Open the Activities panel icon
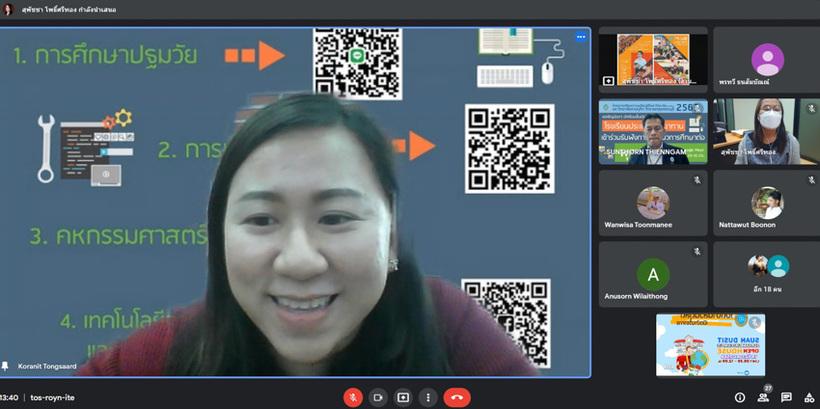The image size is (820, 409). coord(809,397)
